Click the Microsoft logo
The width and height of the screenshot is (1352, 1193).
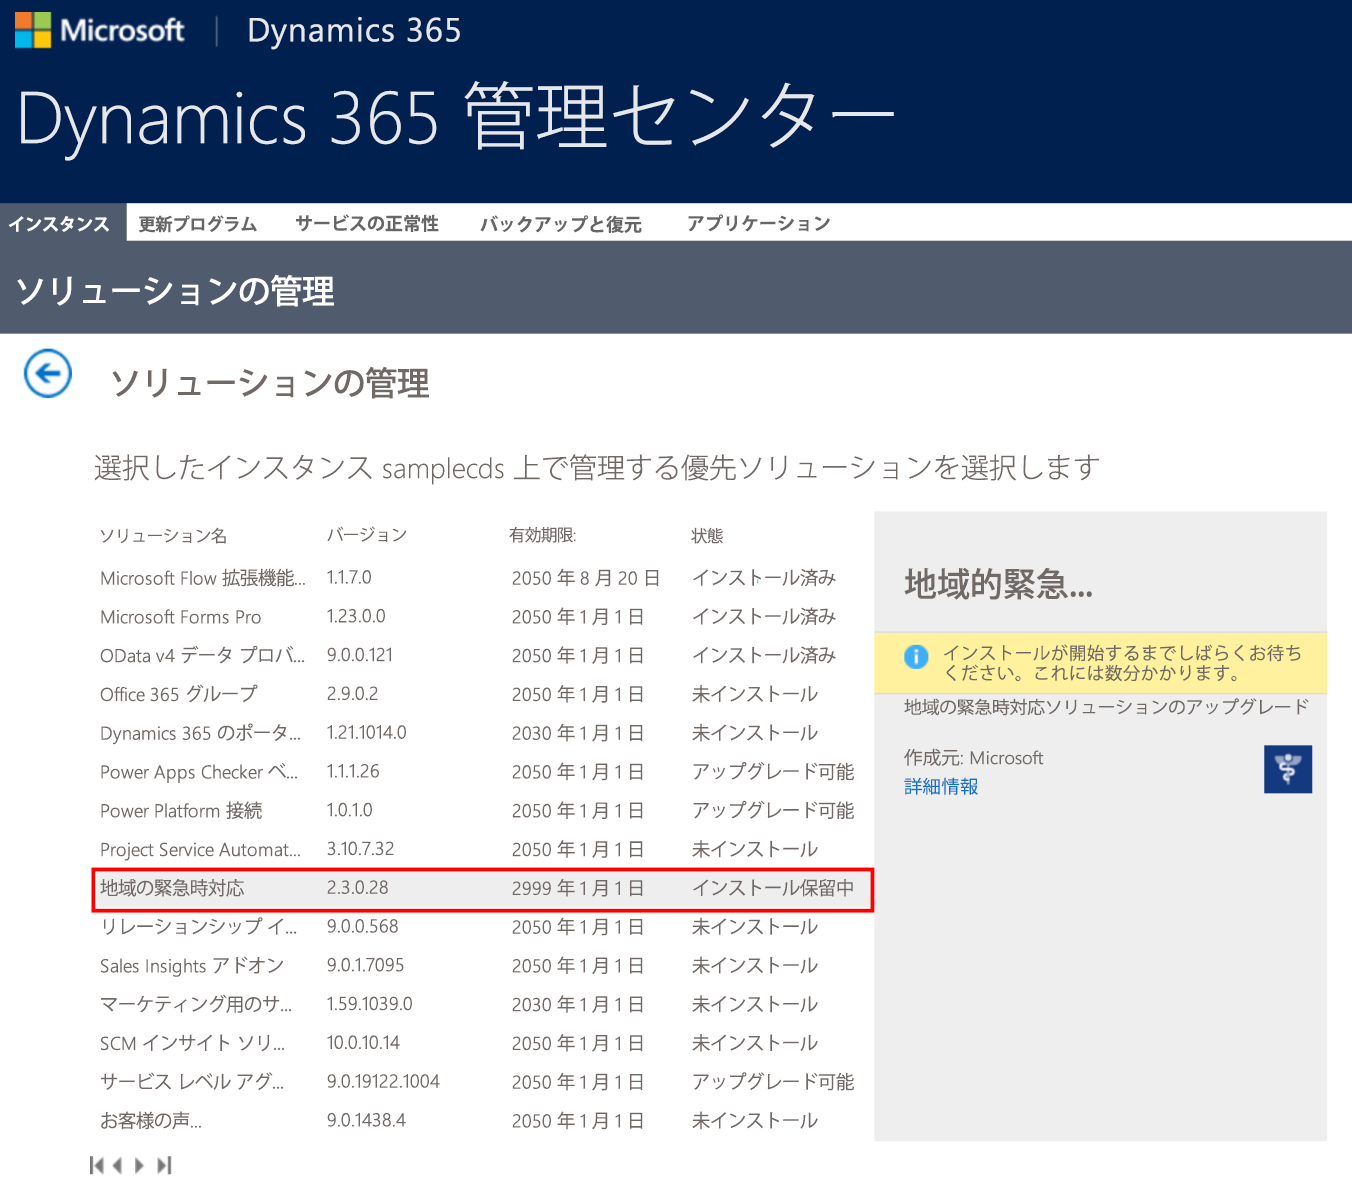click(x=100, y=30)
